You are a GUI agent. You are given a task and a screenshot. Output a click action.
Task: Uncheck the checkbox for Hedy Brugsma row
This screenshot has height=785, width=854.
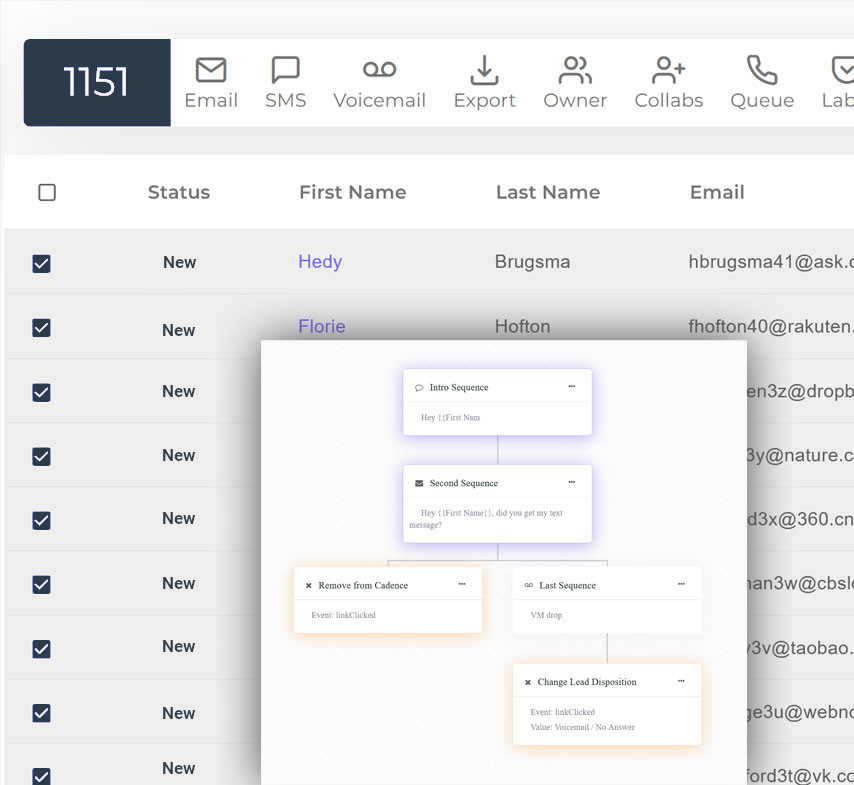[41, 264]
